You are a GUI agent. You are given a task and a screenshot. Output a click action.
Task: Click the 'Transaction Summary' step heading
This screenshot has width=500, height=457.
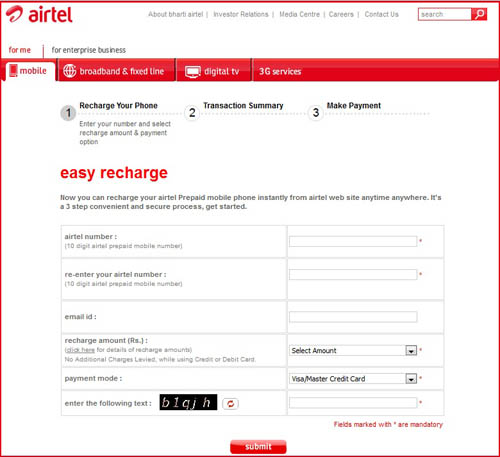243,105
